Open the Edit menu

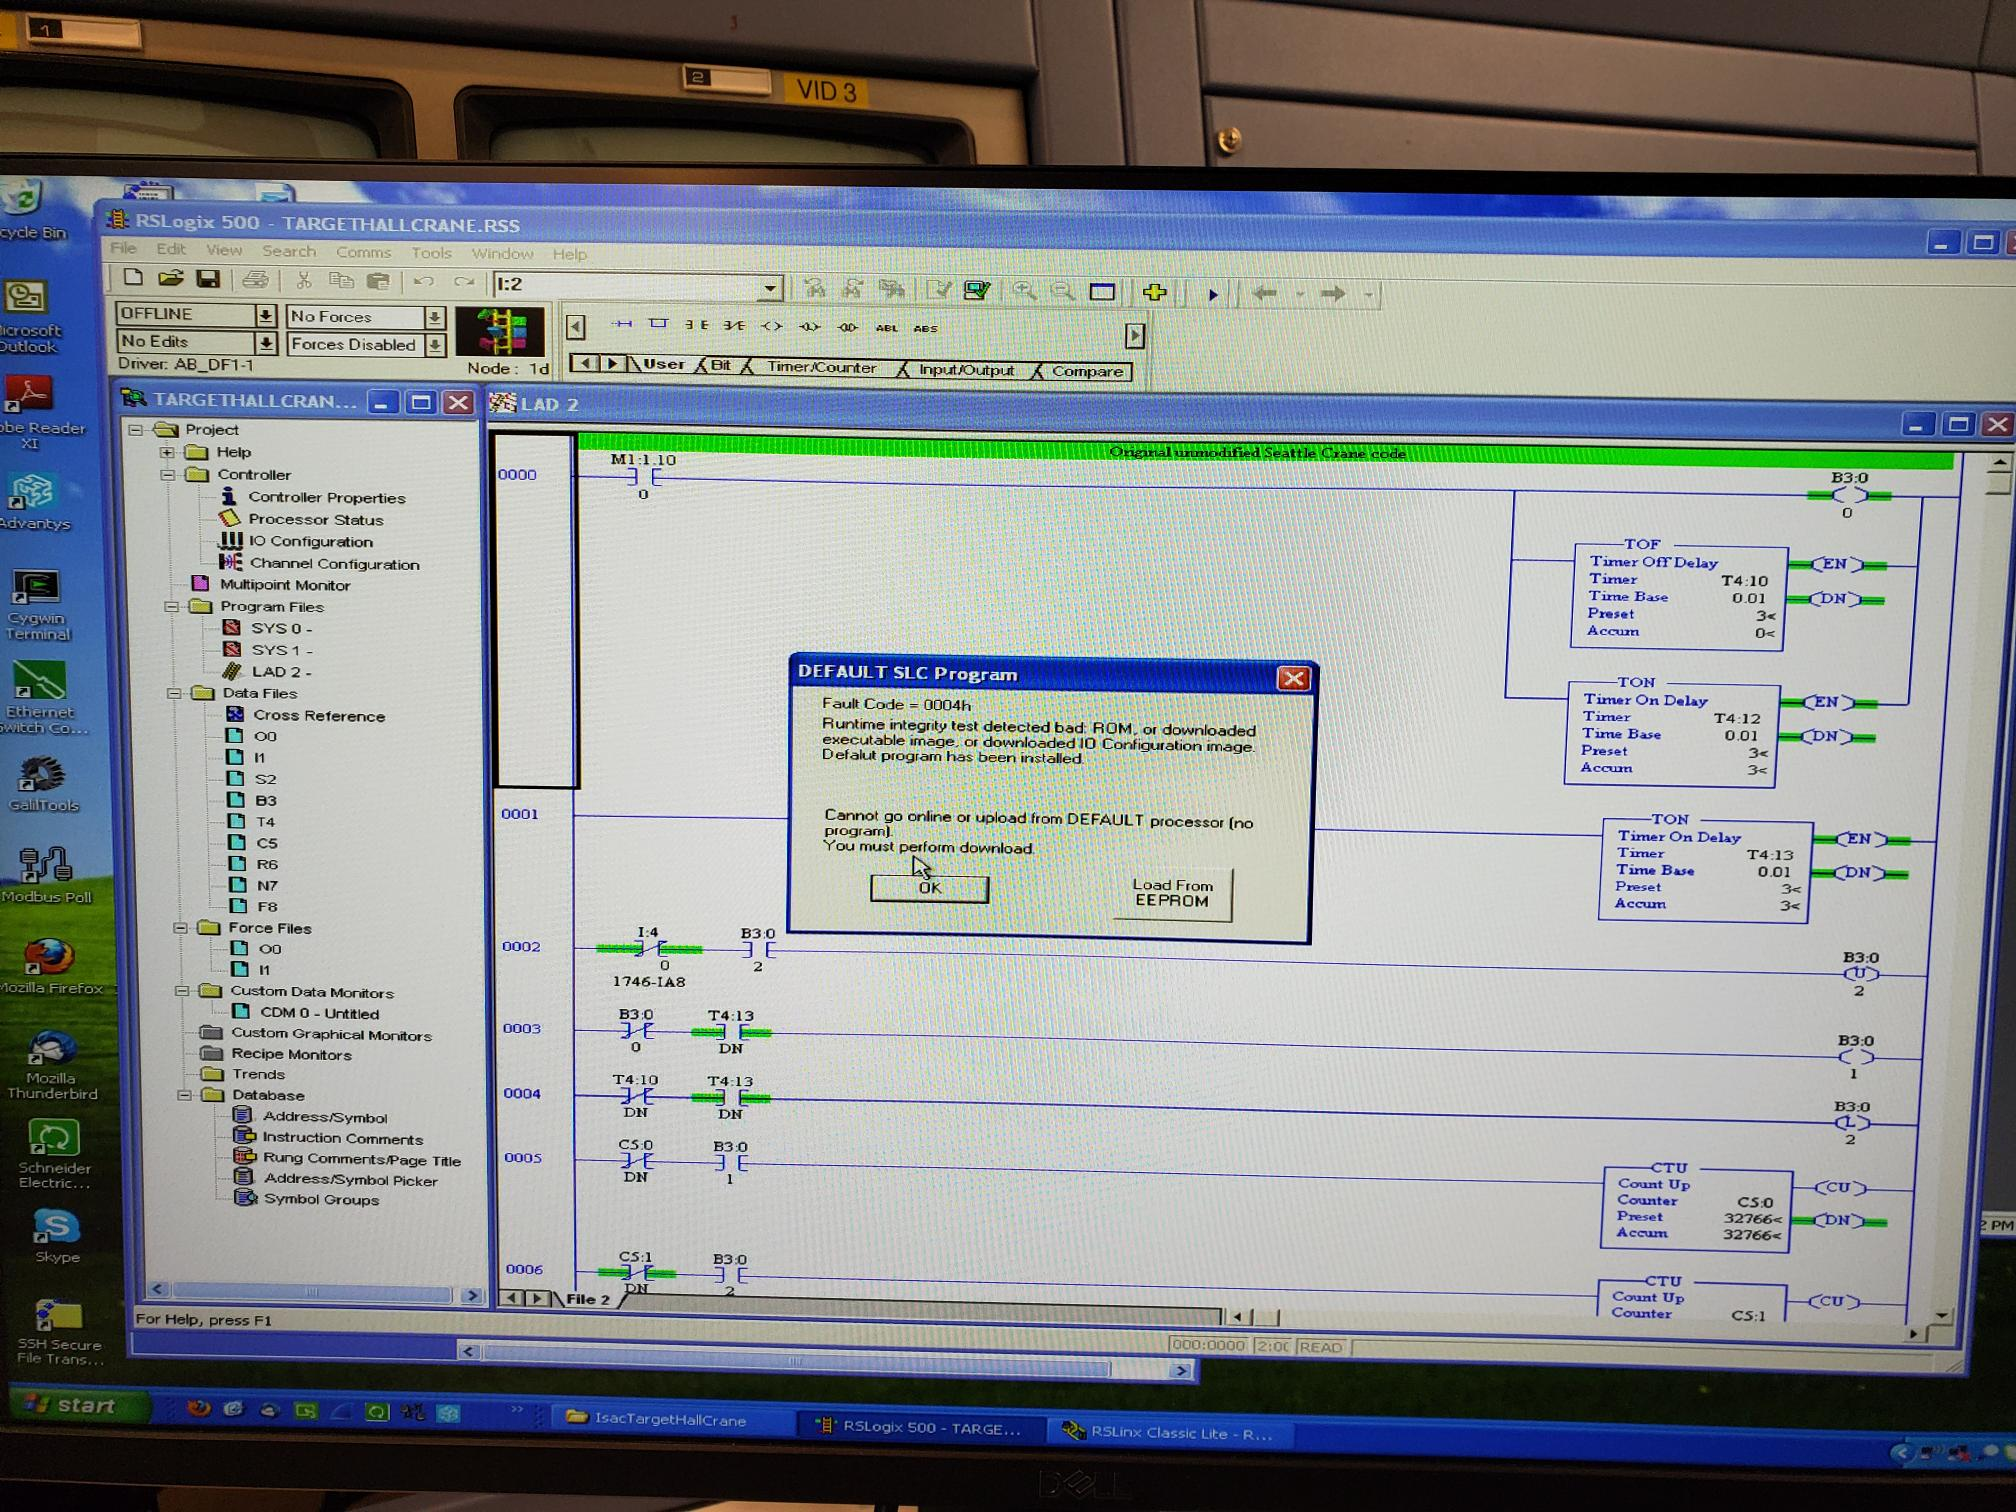tap(171, 249)
